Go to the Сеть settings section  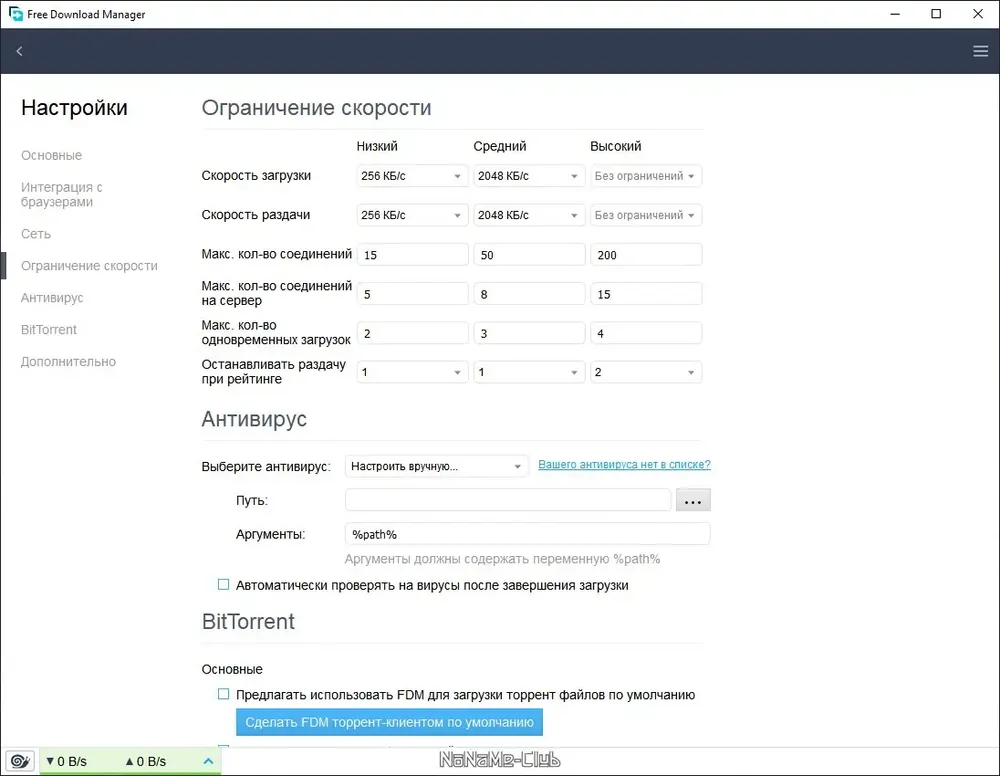[36, 234]
